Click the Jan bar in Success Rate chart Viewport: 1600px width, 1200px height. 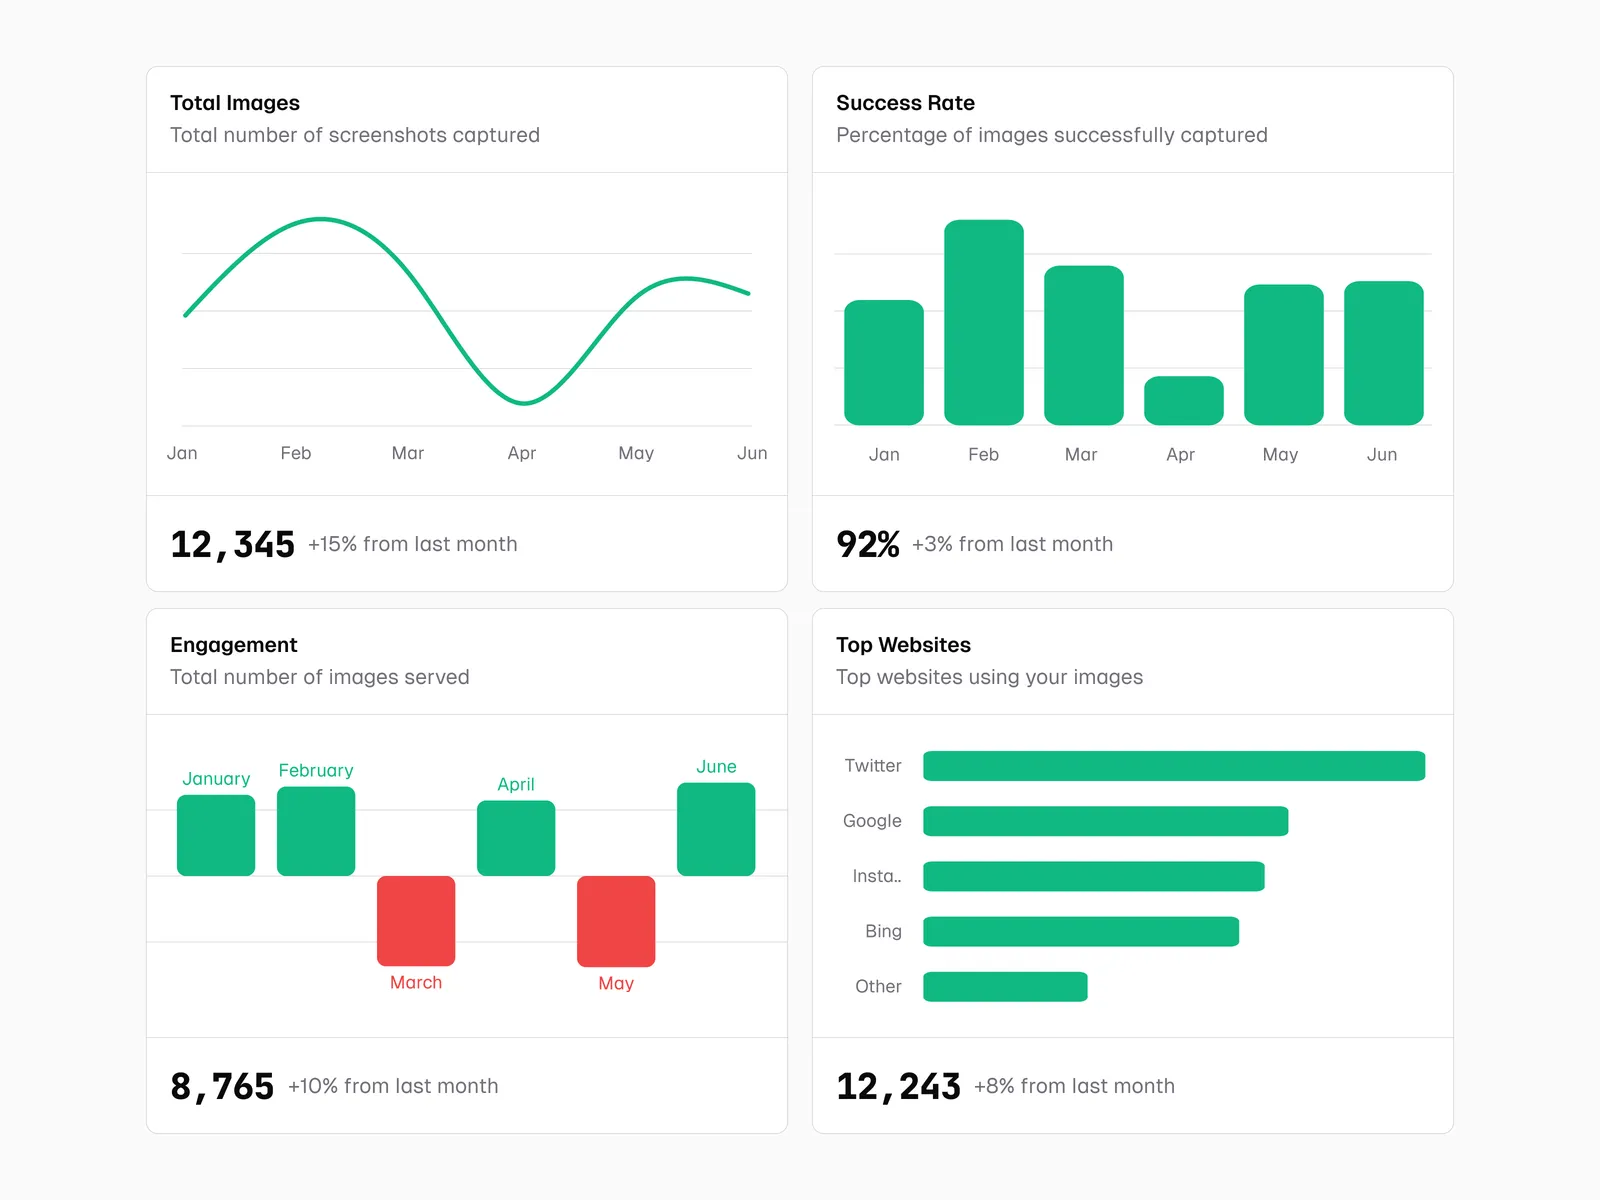pyautogui.click(x=883, y=362)
